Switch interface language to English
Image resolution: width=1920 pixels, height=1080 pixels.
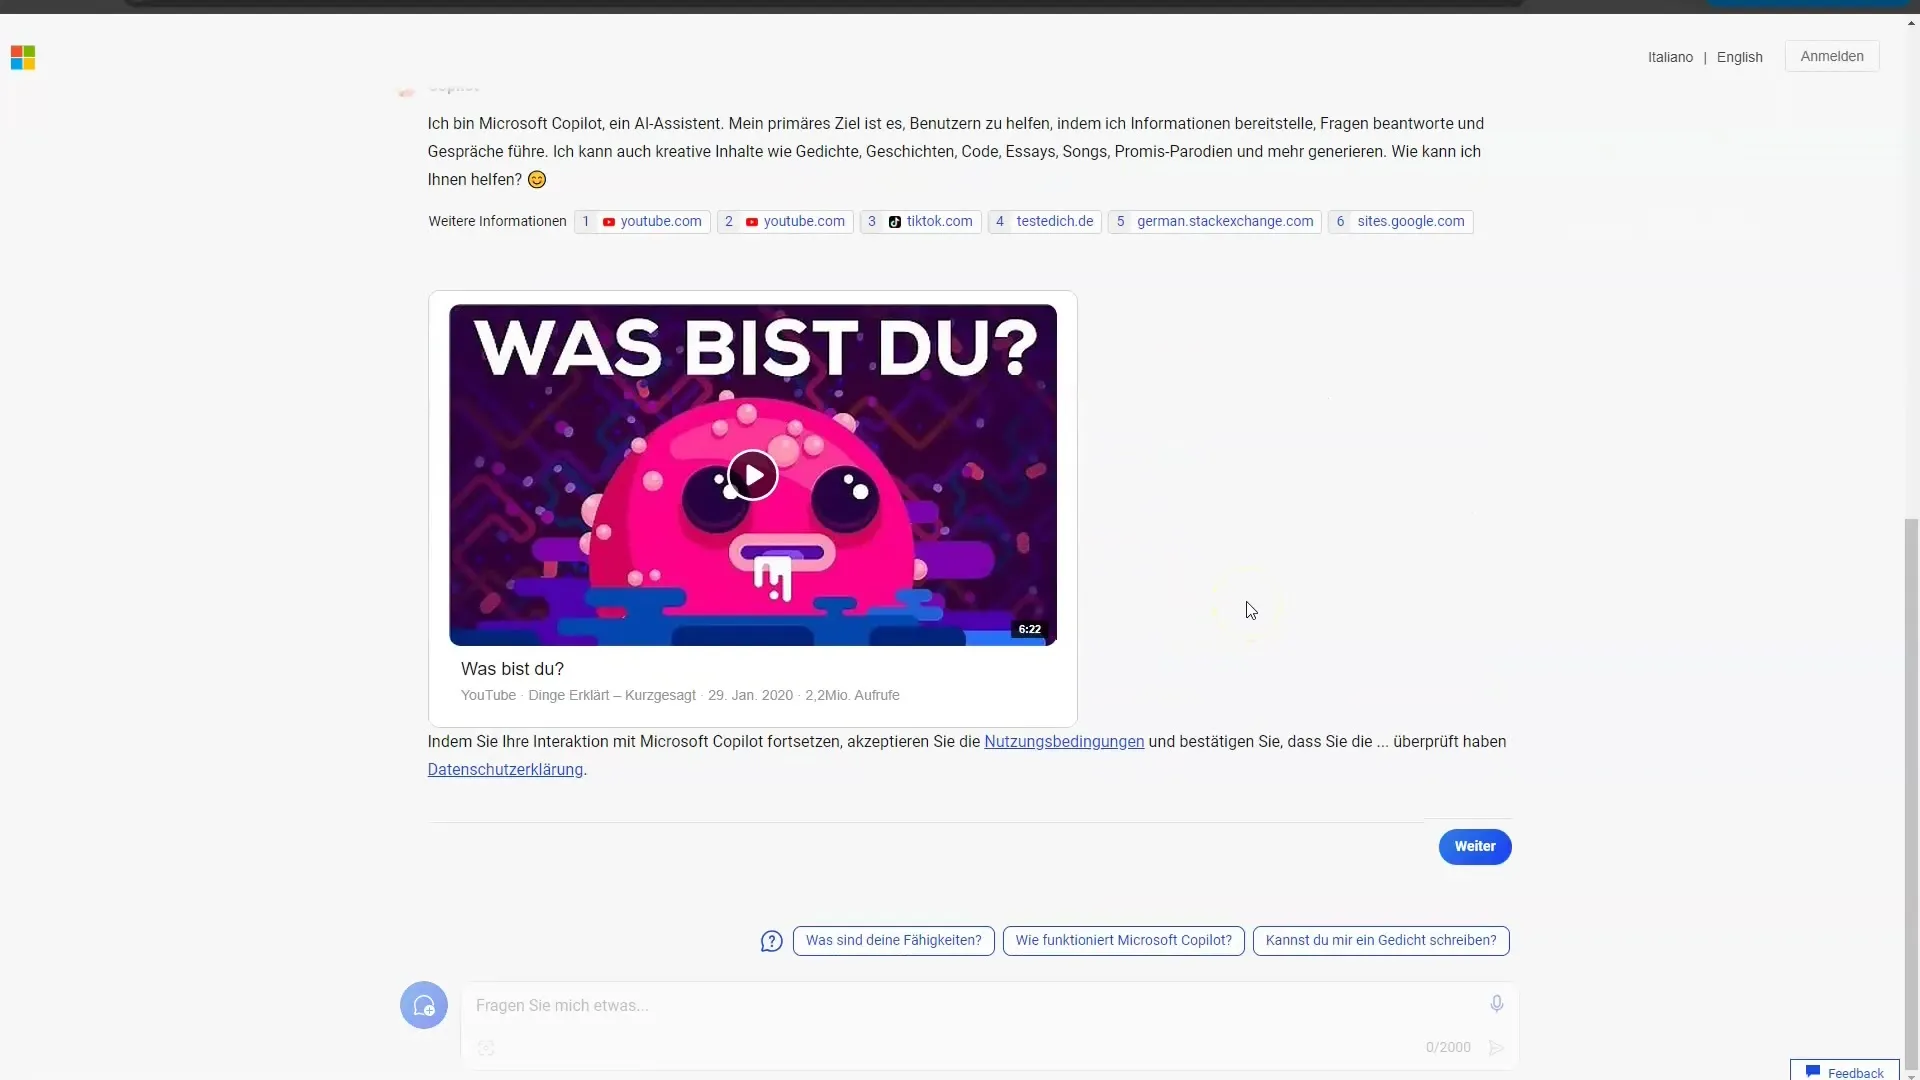pyautogui.click(x=1739, y=57)
